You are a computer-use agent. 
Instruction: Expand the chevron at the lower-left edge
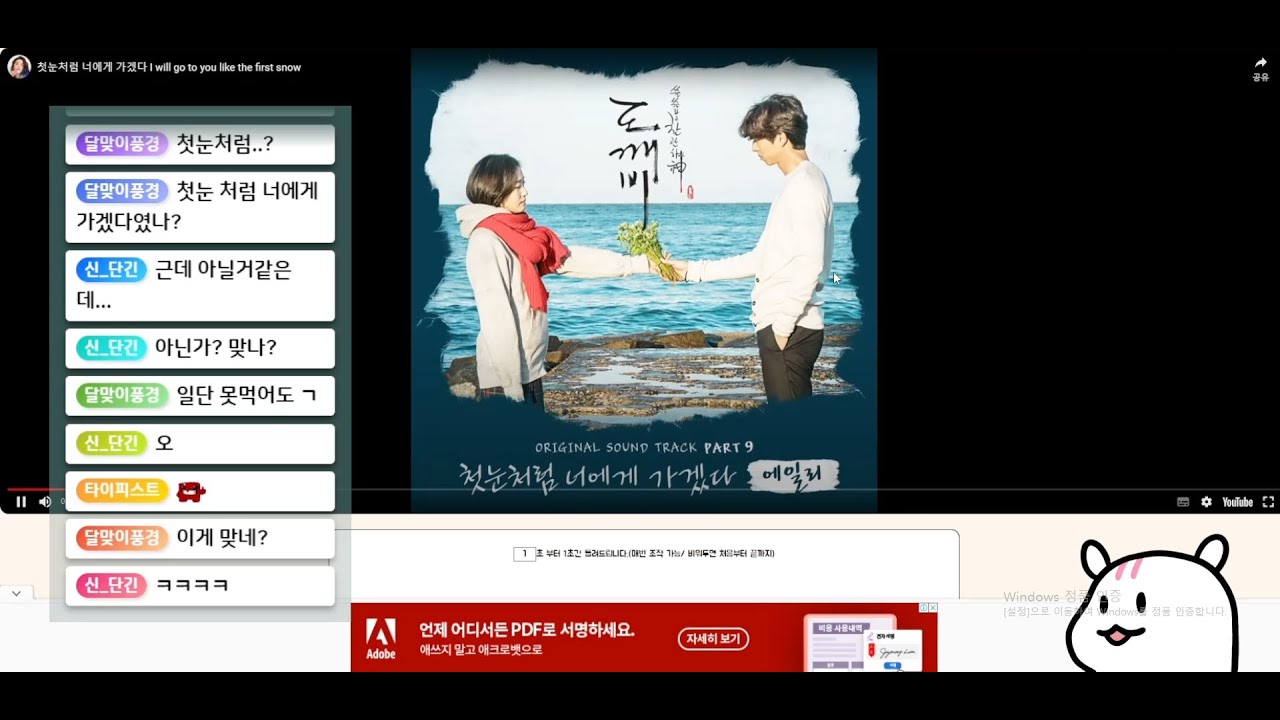pos(16,593)
